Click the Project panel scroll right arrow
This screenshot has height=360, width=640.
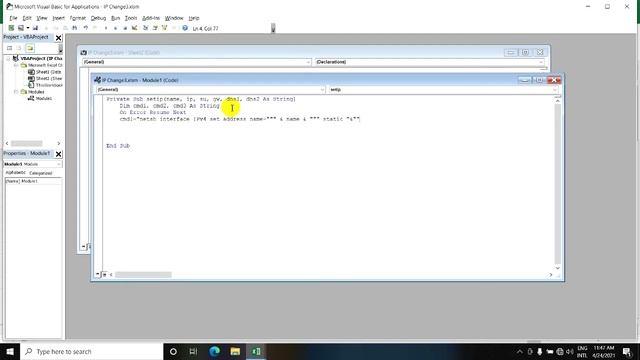[58, 143]
